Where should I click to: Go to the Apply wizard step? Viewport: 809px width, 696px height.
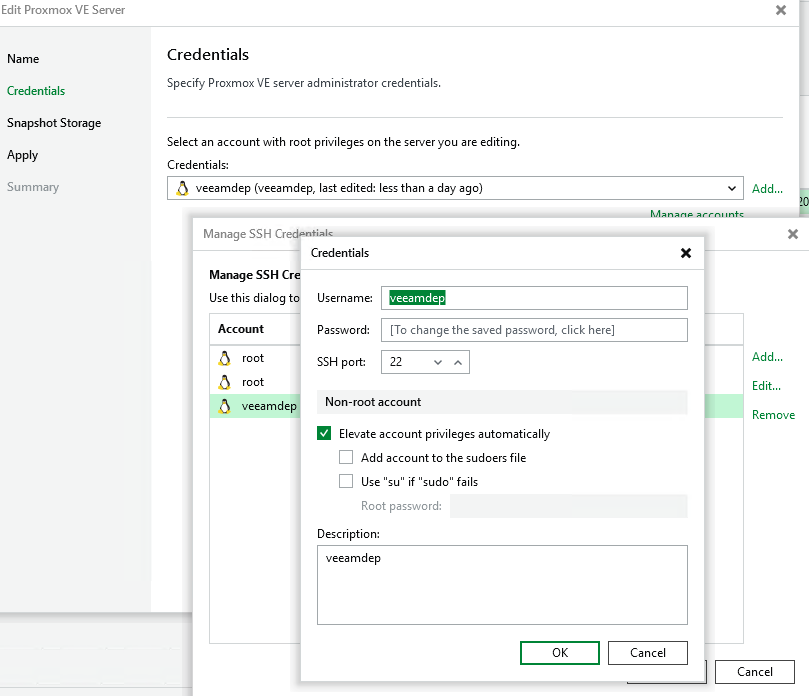pyautogui.click(x=23, y=155)
